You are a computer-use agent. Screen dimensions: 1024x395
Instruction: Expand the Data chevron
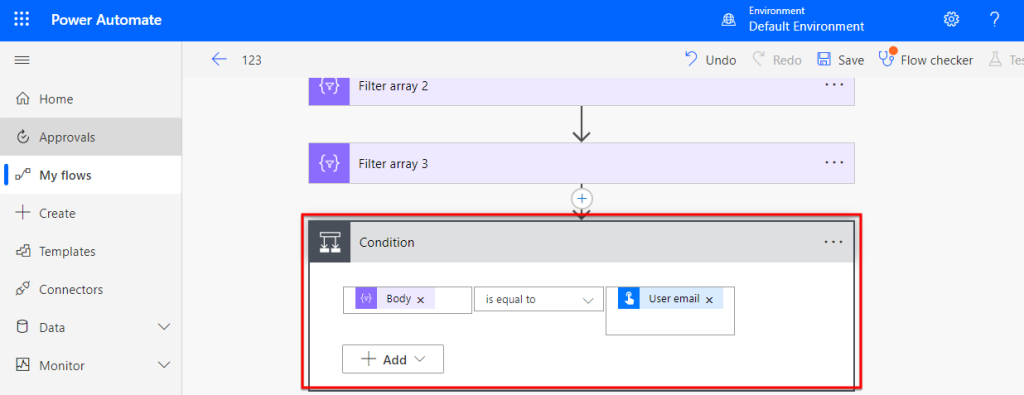coord(165,327)
